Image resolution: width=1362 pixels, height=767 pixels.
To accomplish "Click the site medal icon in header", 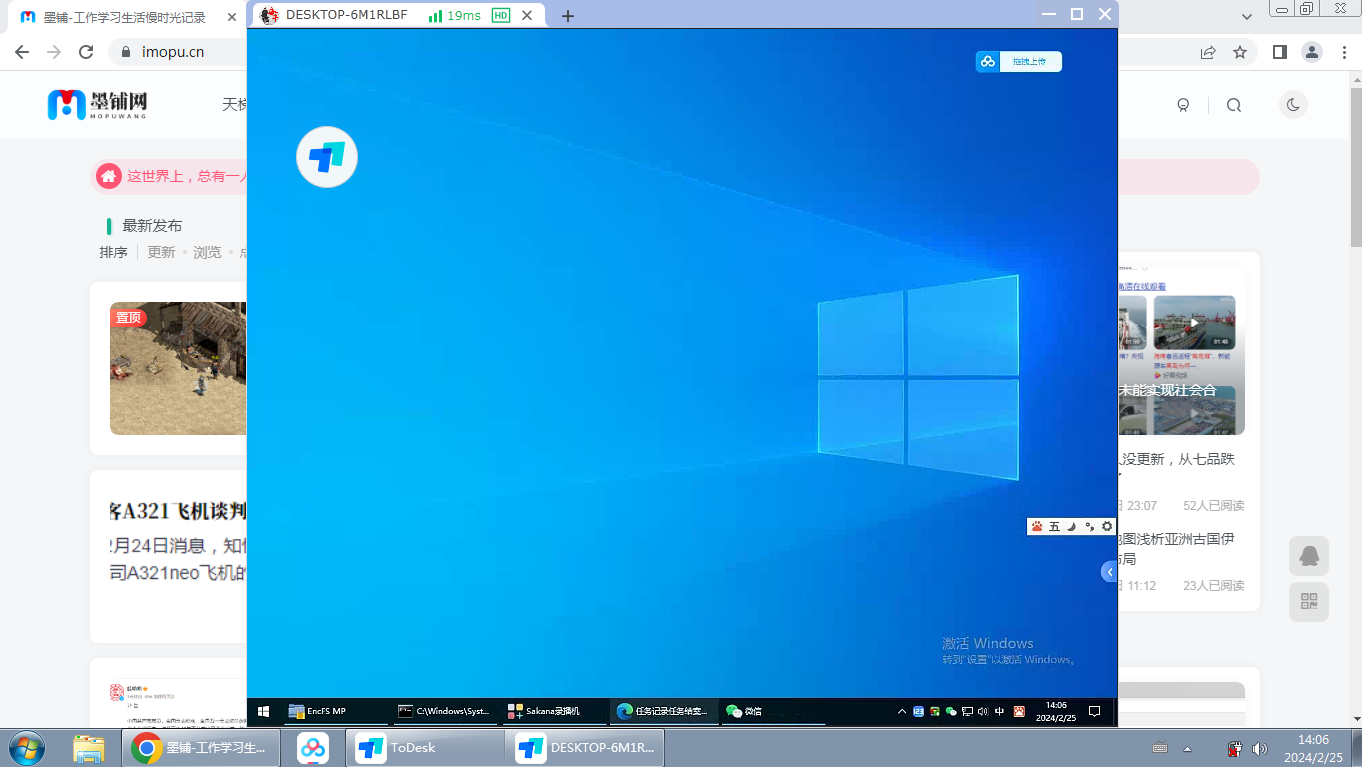I will click(1183, 105).
